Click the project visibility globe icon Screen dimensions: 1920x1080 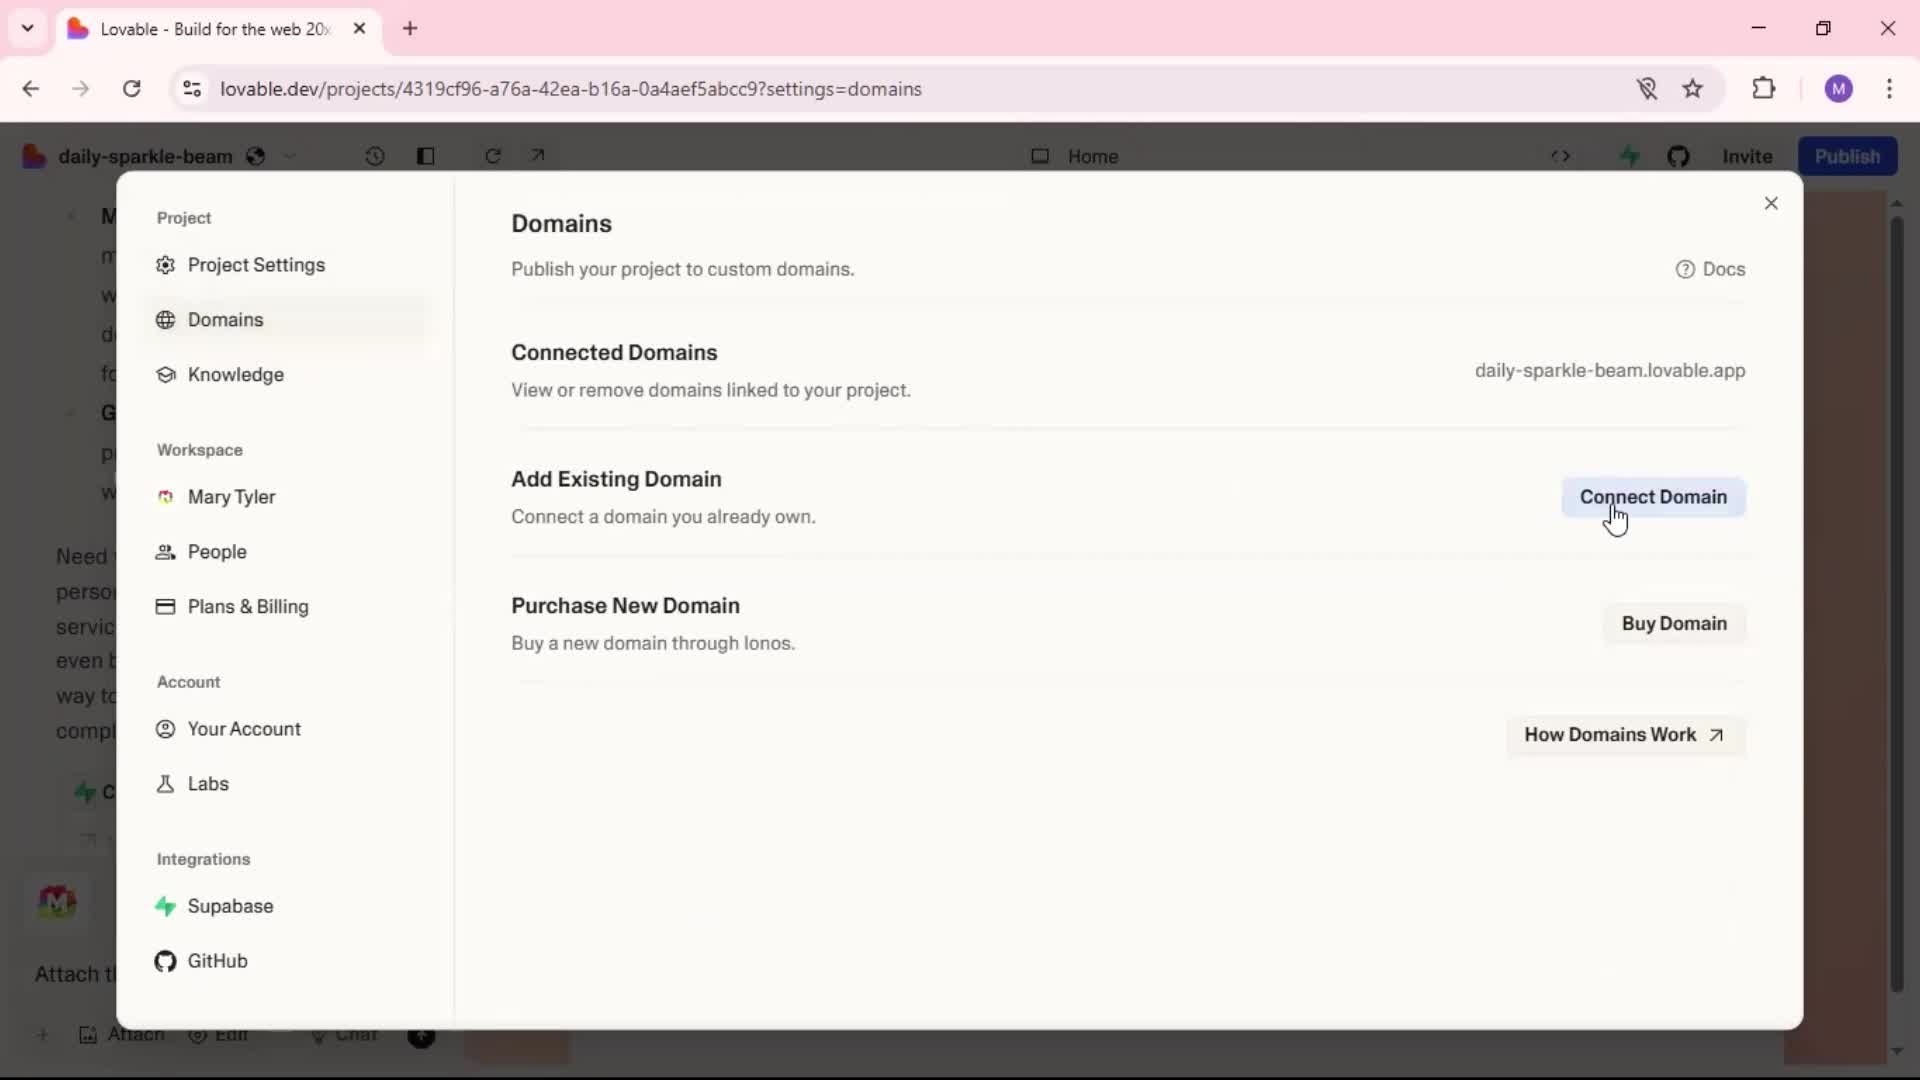coord(256,156)
